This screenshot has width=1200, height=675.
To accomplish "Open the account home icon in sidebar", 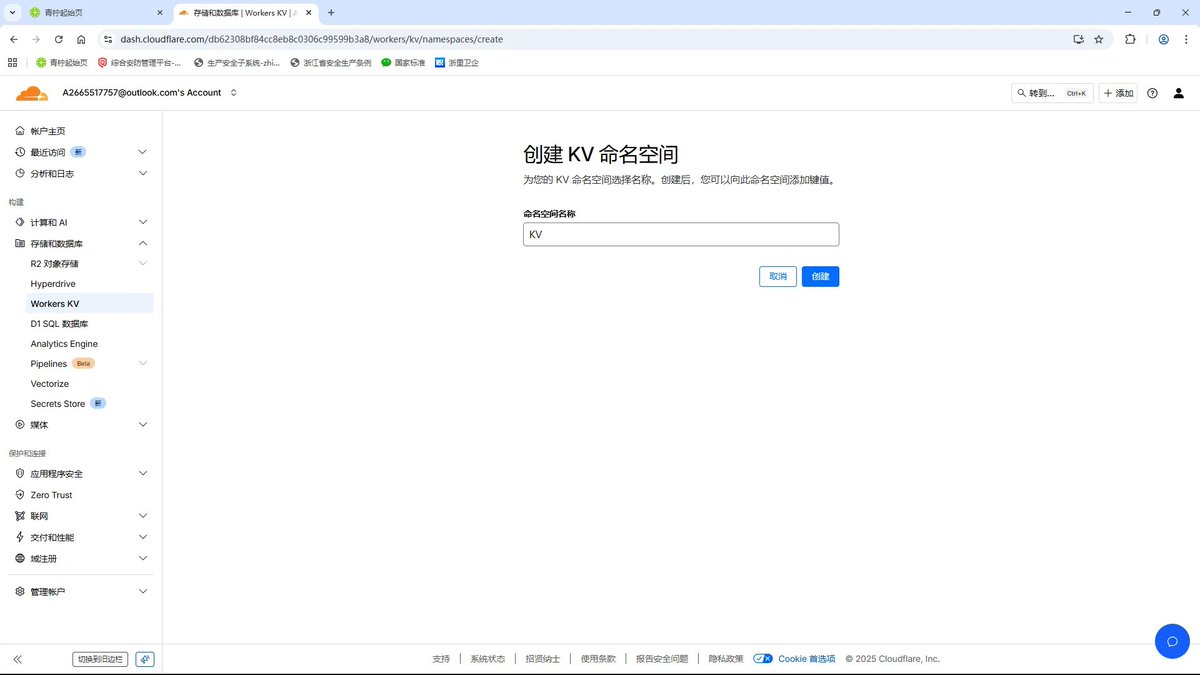I will [20, 131].
